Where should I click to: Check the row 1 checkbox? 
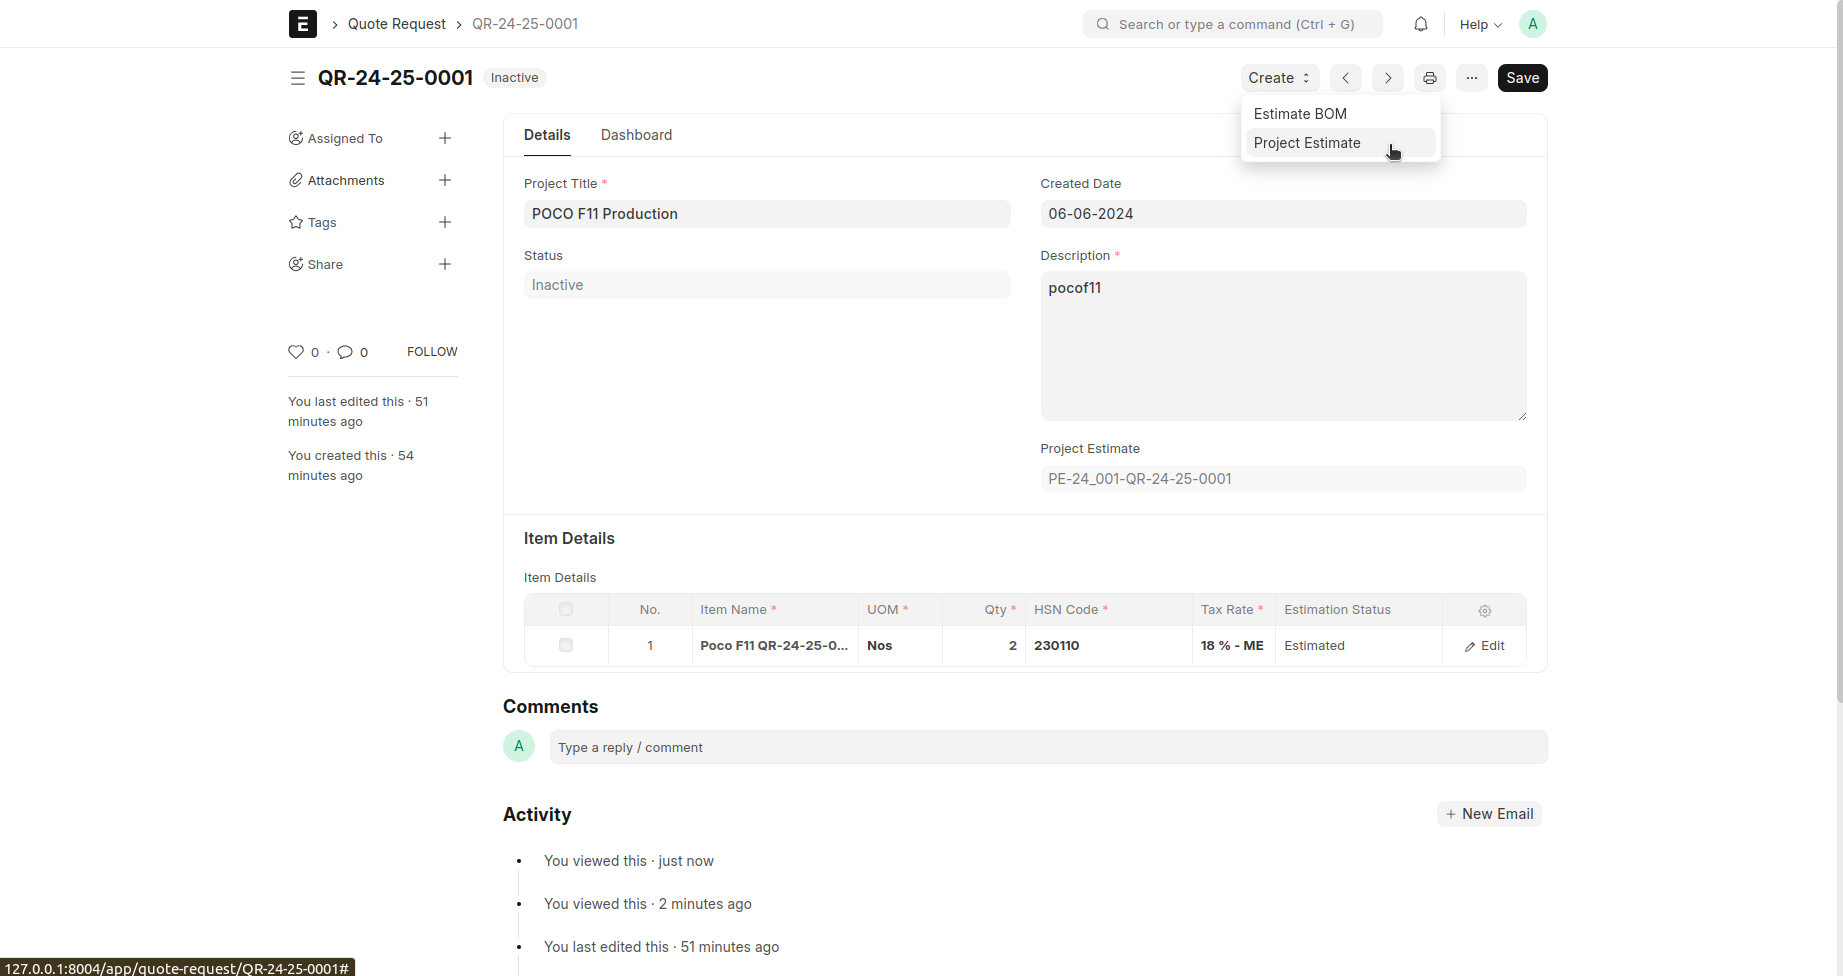(566, 645)
